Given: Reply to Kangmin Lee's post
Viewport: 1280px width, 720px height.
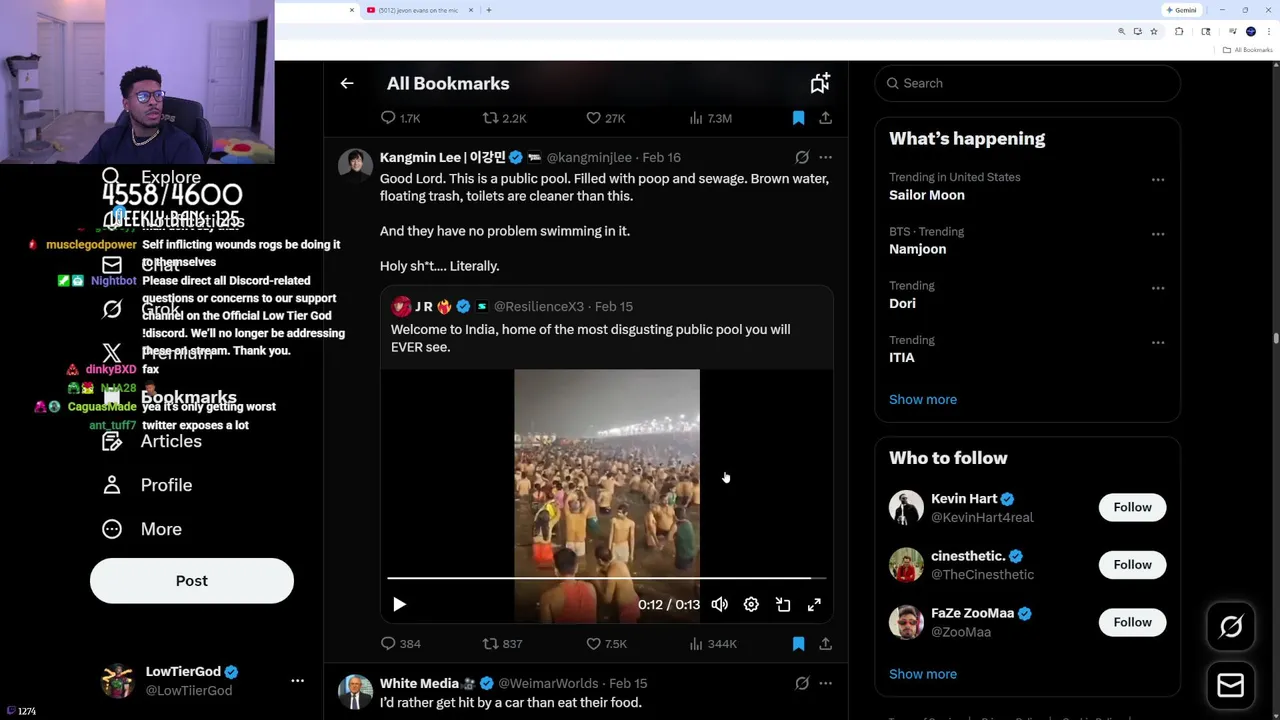Looking at the screenshot, I should point(388,644).
